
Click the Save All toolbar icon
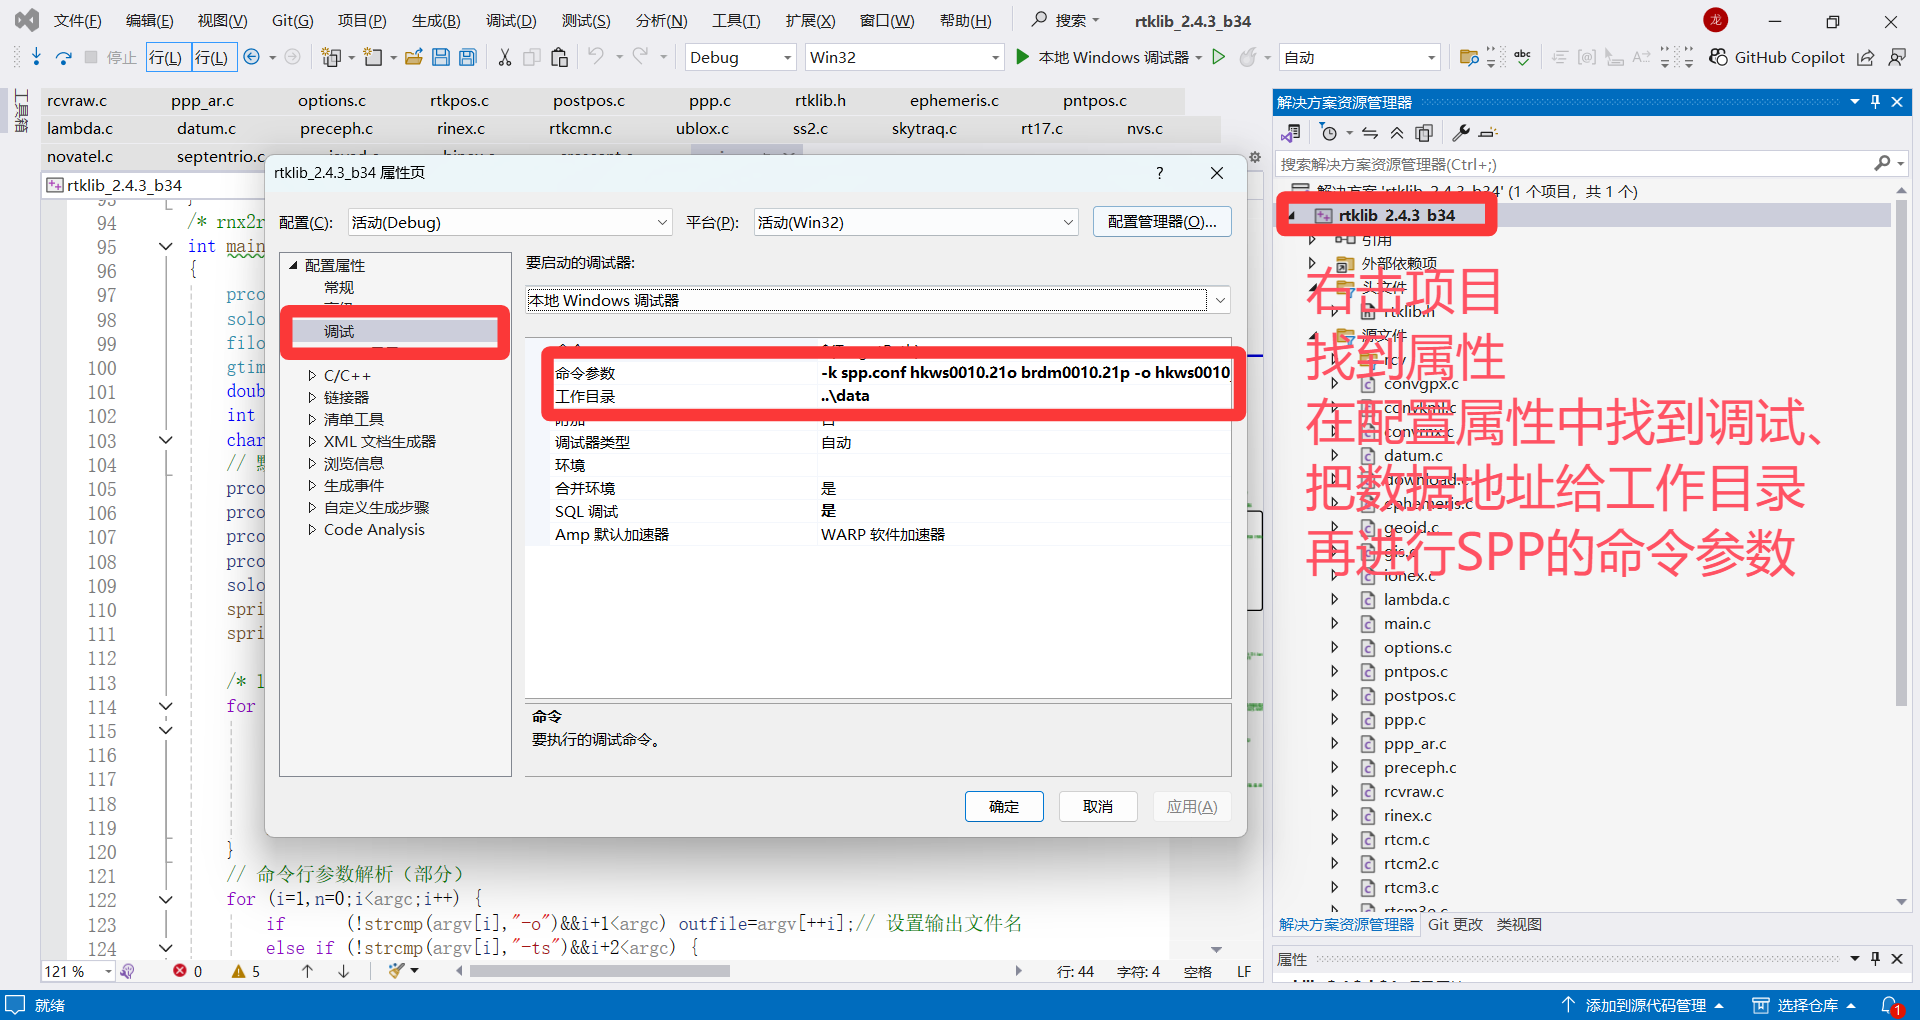pos(467,57)
